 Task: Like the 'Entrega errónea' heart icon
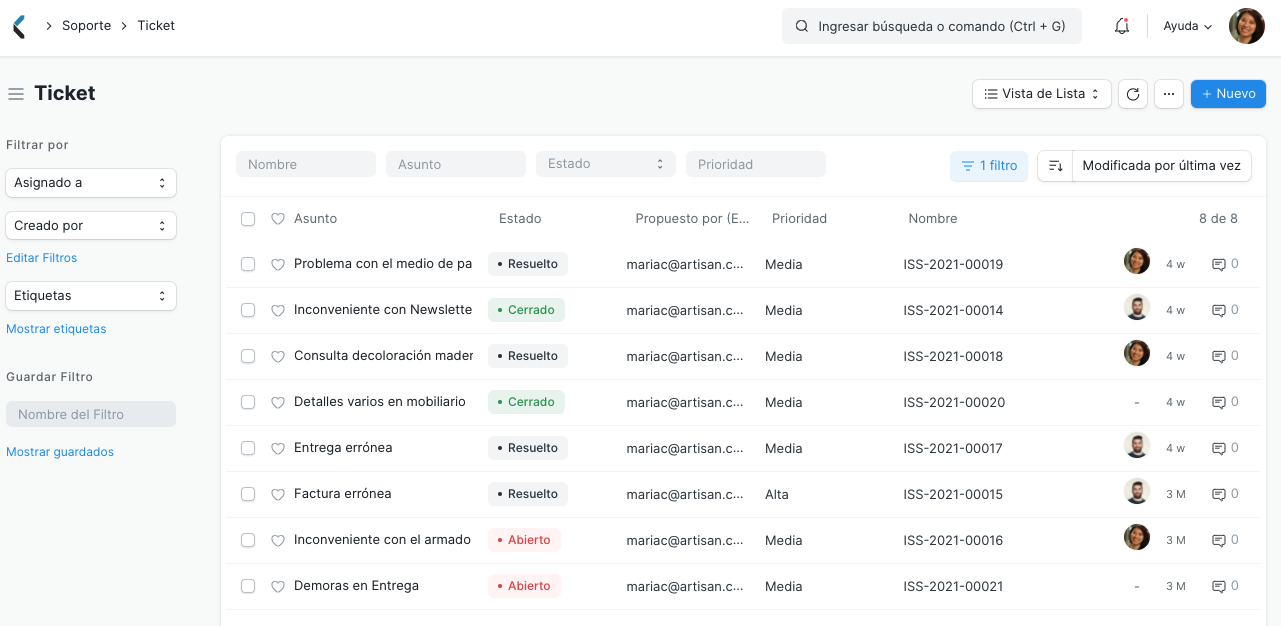coord(278,449)
